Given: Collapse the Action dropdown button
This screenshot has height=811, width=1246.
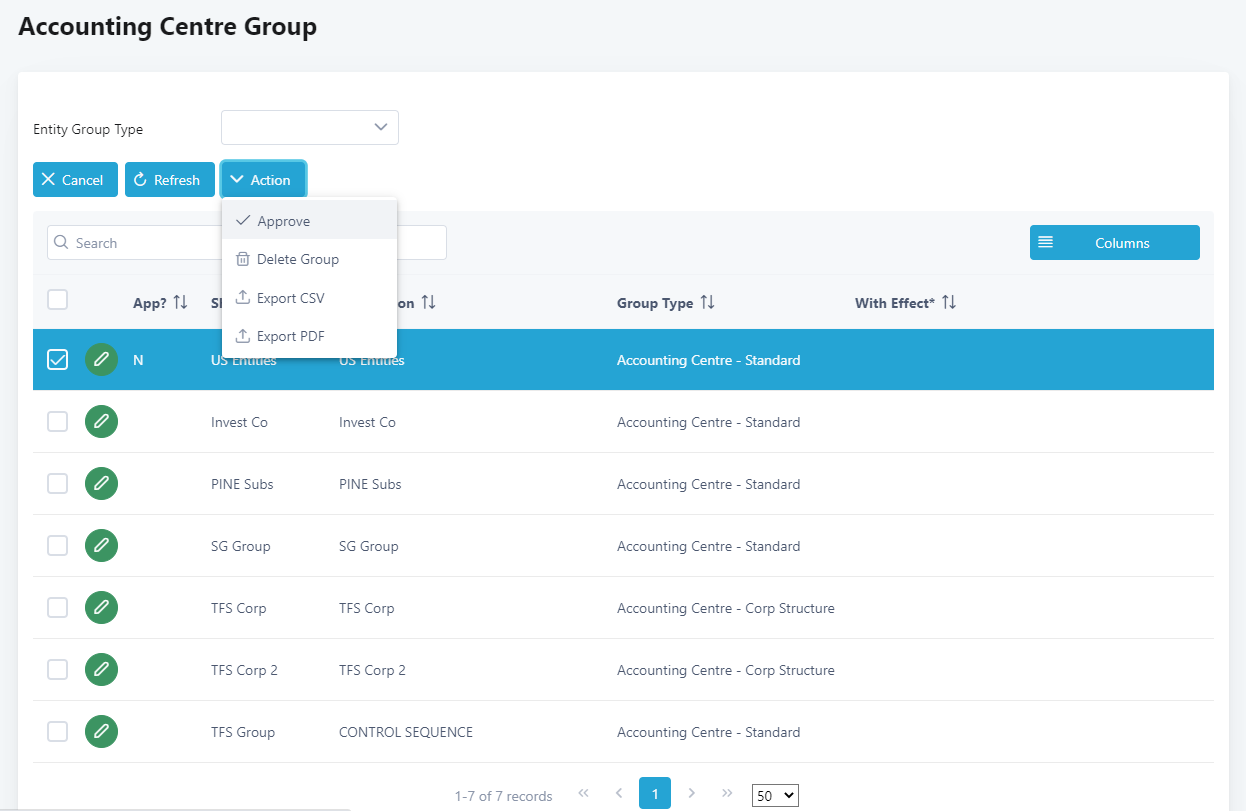Looking at the screenshot, I should click(x=263, y=180).
